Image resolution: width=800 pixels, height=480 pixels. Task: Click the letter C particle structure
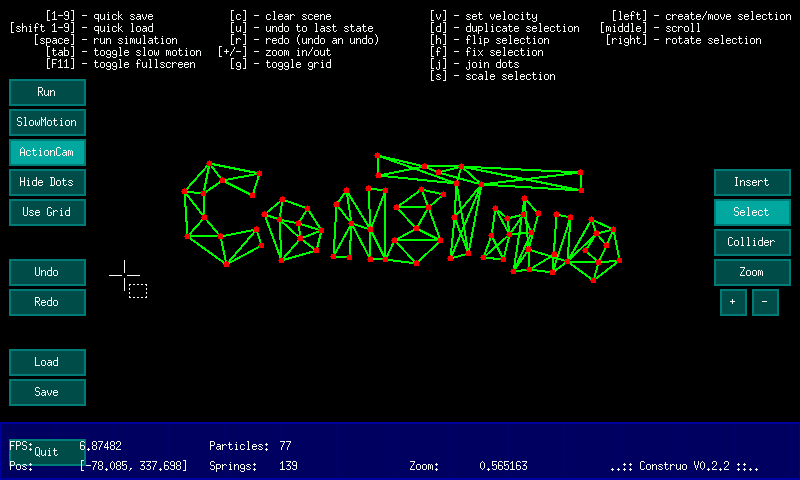(223, 214)
